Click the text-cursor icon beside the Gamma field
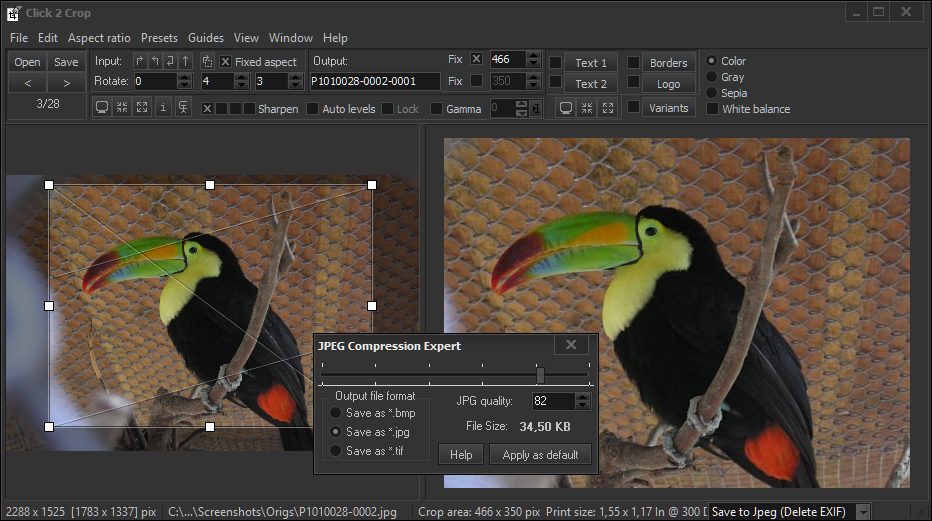Image resolution: width=932 pixels, height=521 pixels. tap(536, 108)
